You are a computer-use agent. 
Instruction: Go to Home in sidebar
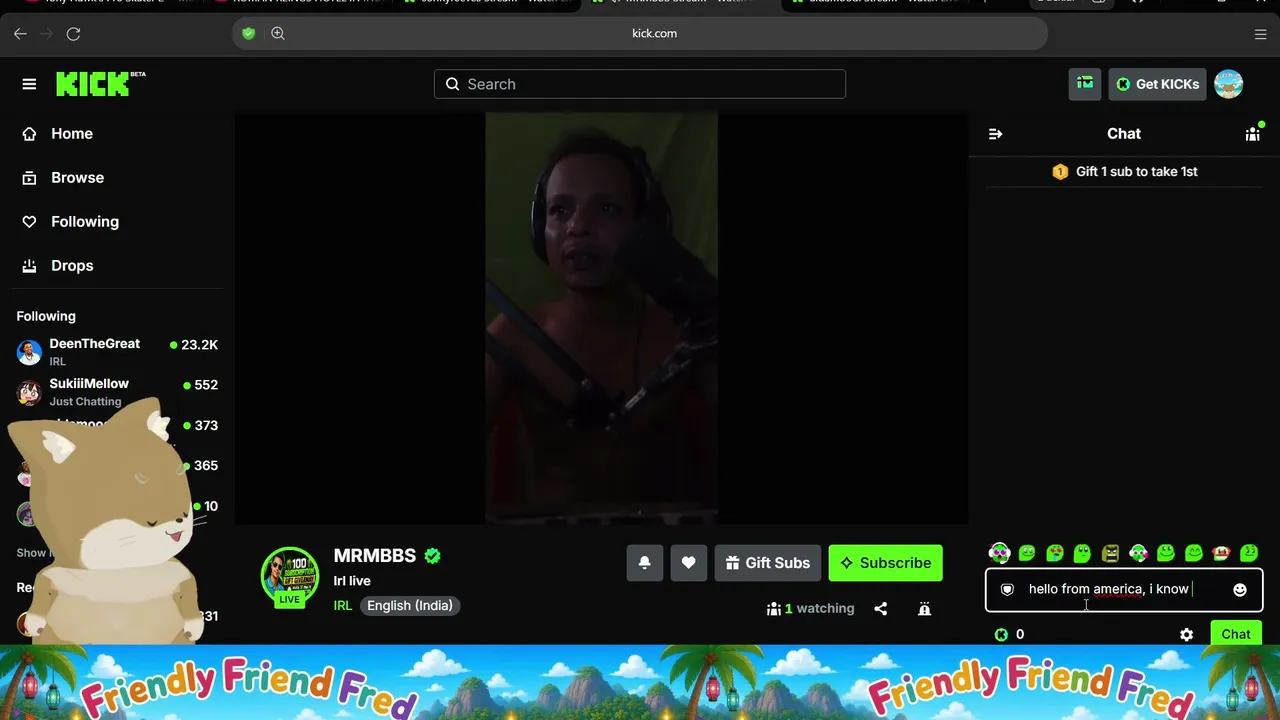tap(72, 134)
